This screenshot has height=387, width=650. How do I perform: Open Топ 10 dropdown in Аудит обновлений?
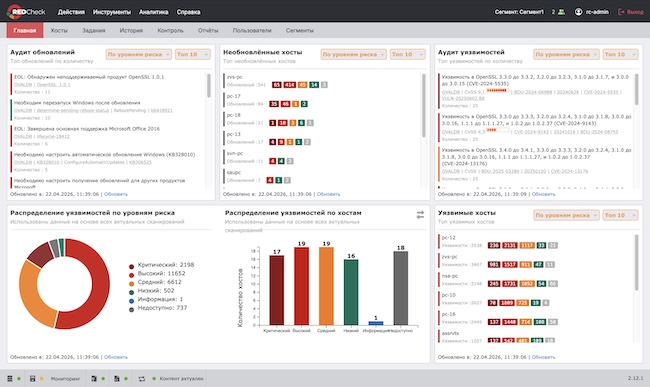pos(193,54)
